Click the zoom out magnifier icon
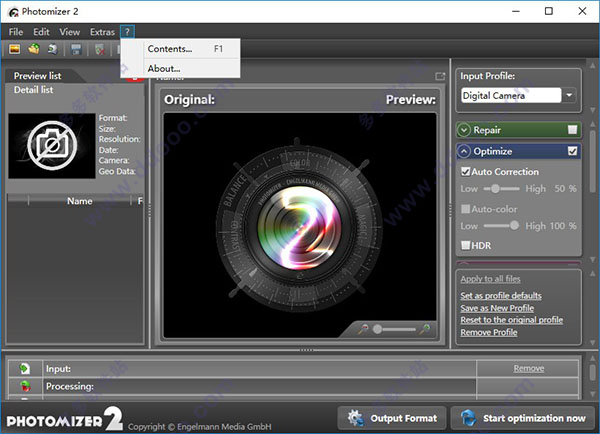The height and width of the screenshot is (434, 600). (x=363, y=328)
